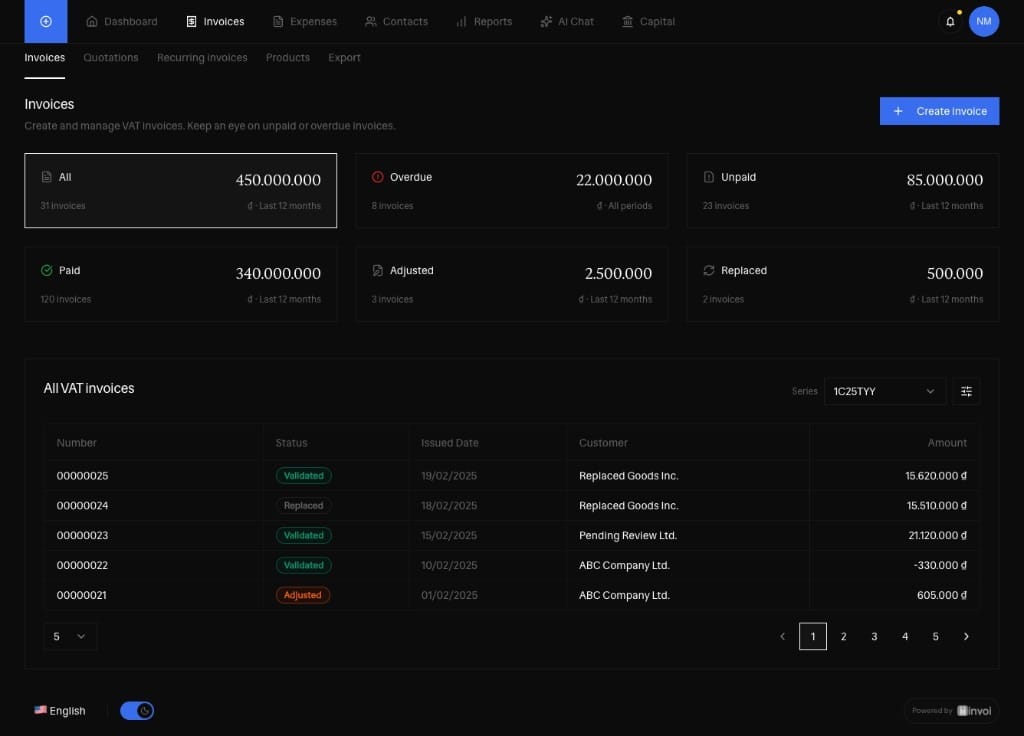This screenshot has height=736, width=1024.
Task: Click the Create invoice button
Action: point(939,111)
